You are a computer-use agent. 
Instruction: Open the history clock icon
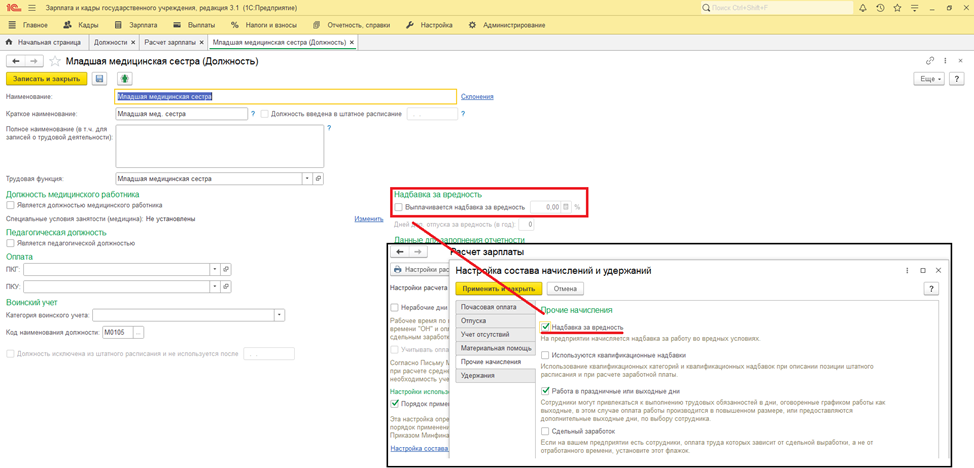880,8
